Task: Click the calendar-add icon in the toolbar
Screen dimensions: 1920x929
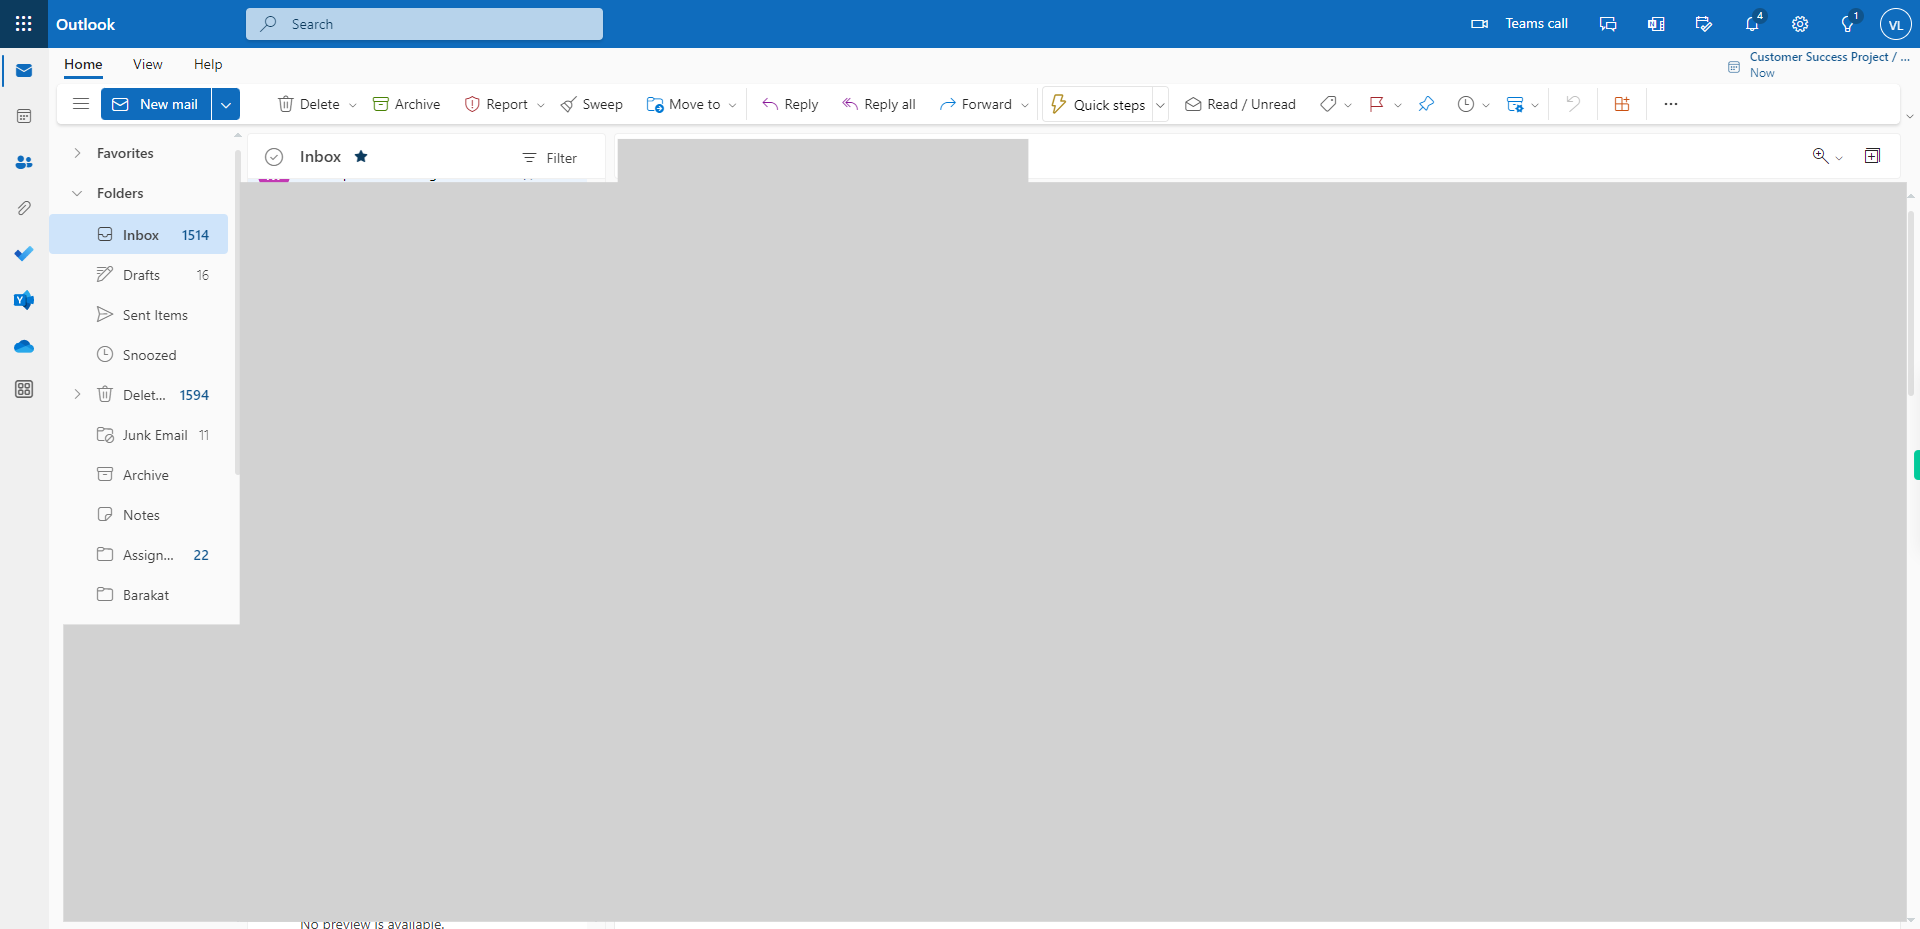Action: (1515, 104)
